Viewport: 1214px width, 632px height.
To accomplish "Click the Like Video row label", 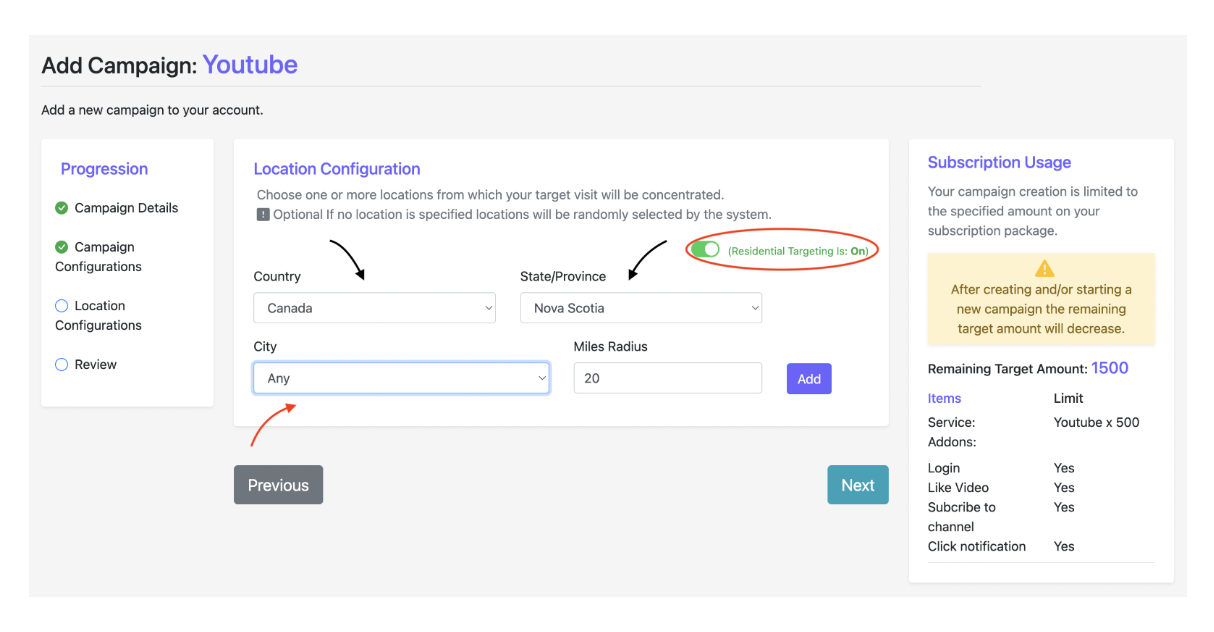I will tap(958, 487).
